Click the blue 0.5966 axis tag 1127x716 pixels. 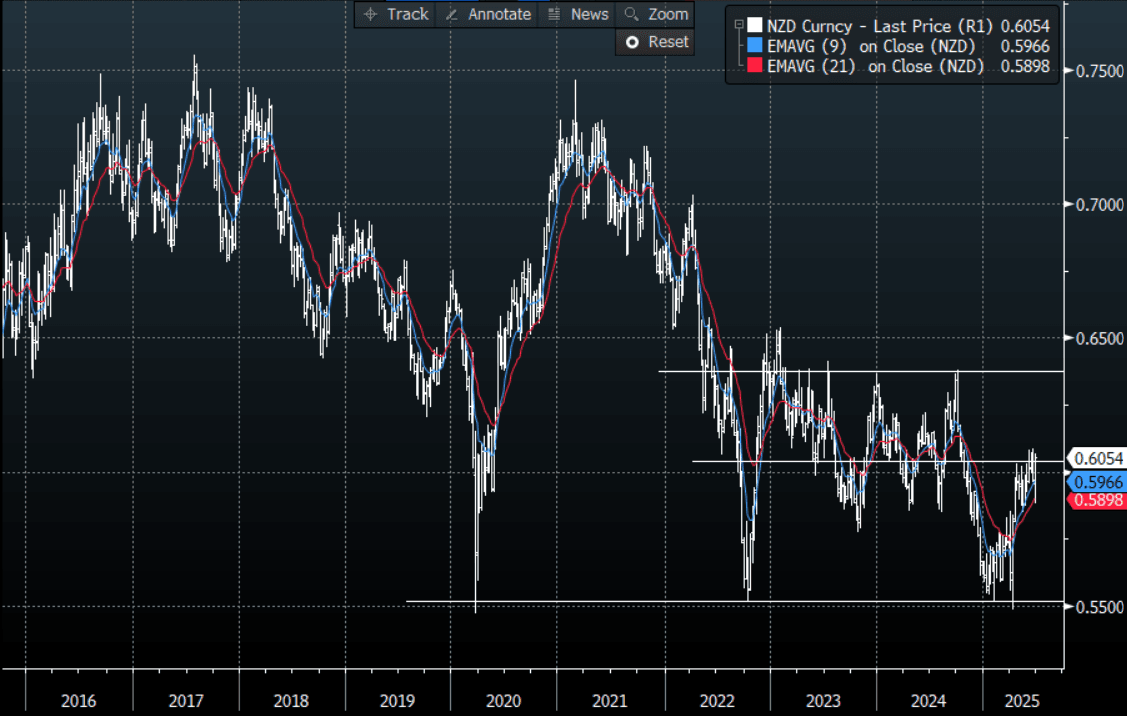click(x=1098, y=482)
